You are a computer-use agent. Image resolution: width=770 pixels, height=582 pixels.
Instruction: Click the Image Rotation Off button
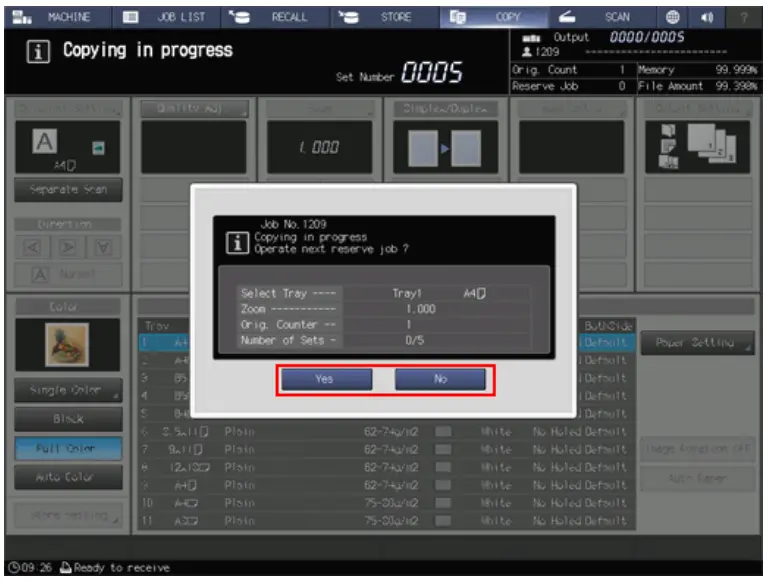pos(697,449)
